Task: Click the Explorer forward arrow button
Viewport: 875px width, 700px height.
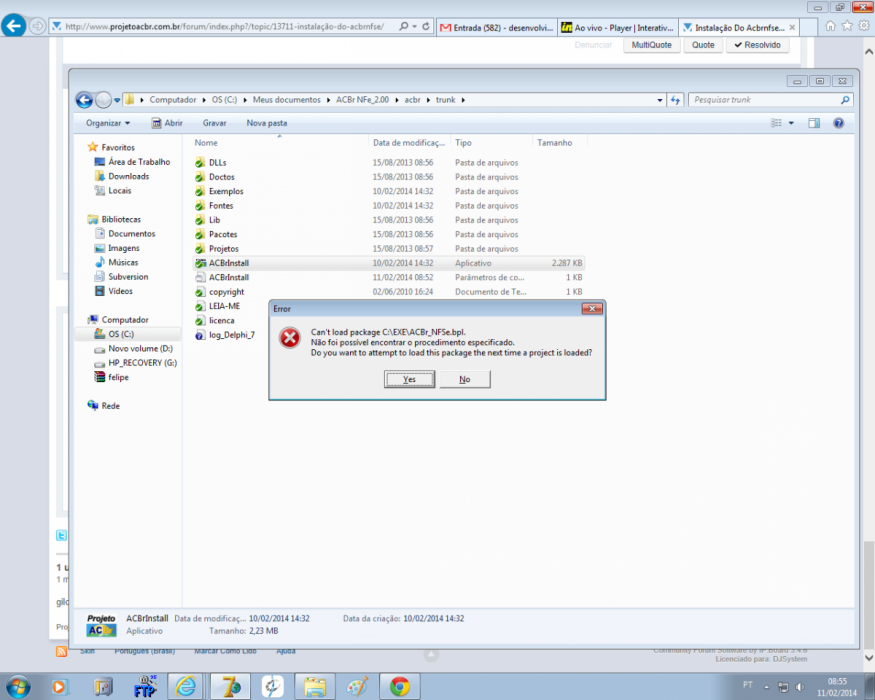Action: coord(103,100)
